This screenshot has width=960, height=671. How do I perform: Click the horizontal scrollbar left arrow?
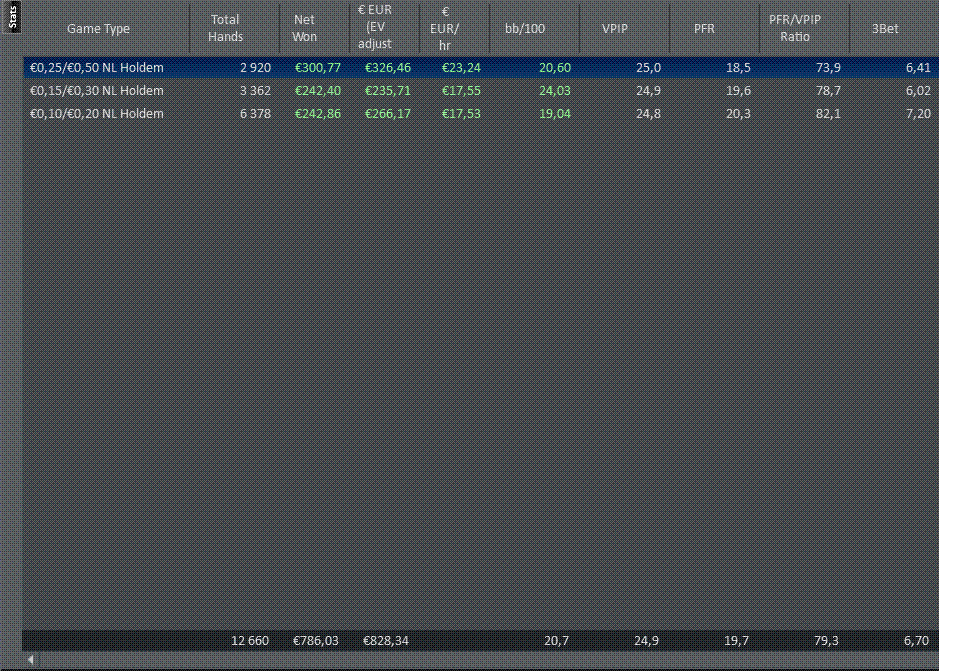point(30,659)
